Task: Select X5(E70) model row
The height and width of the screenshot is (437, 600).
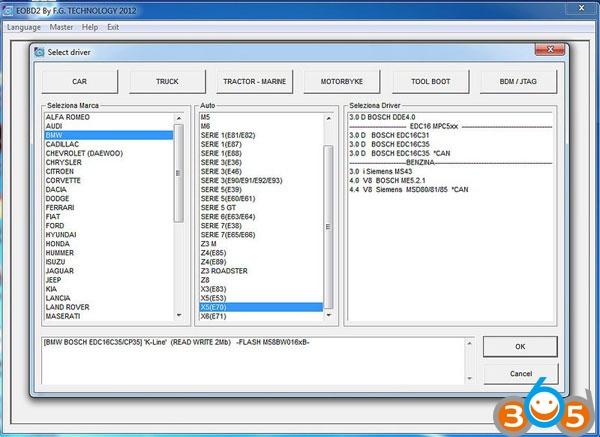Action: tap(261, 307)
